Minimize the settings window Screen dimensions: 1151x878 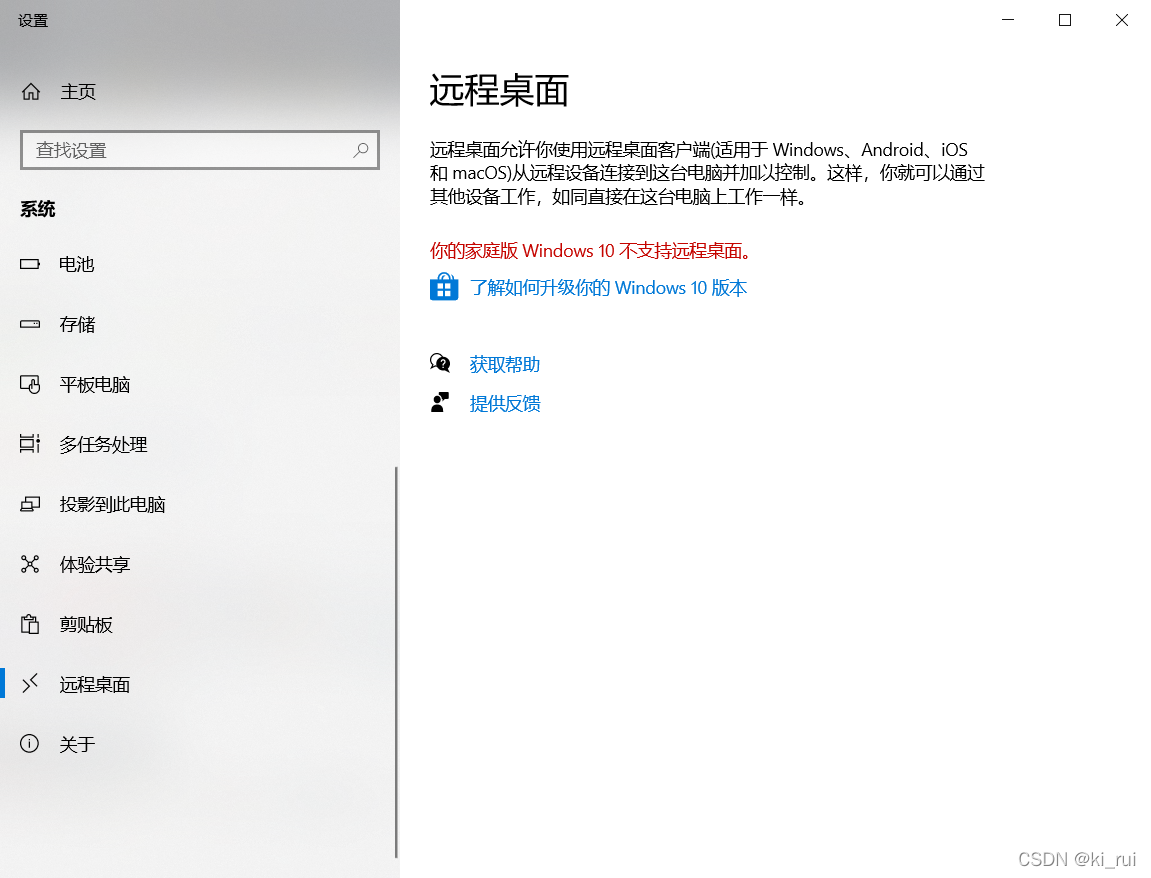(1008, 20)
